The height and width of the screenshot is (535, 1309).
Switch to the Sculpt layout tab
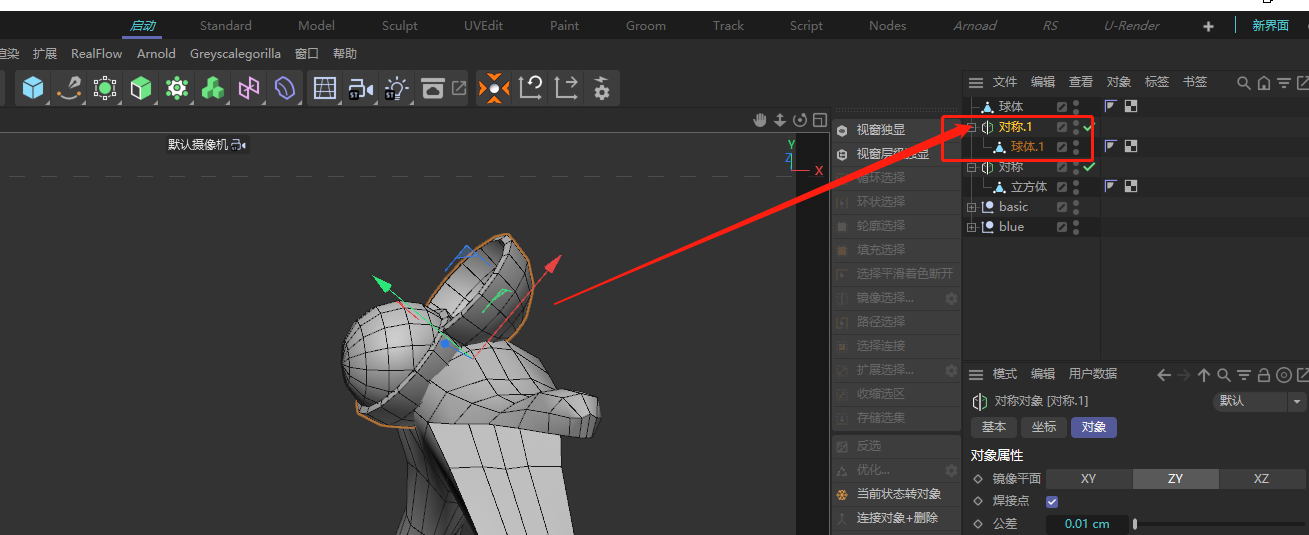[401, 26]
